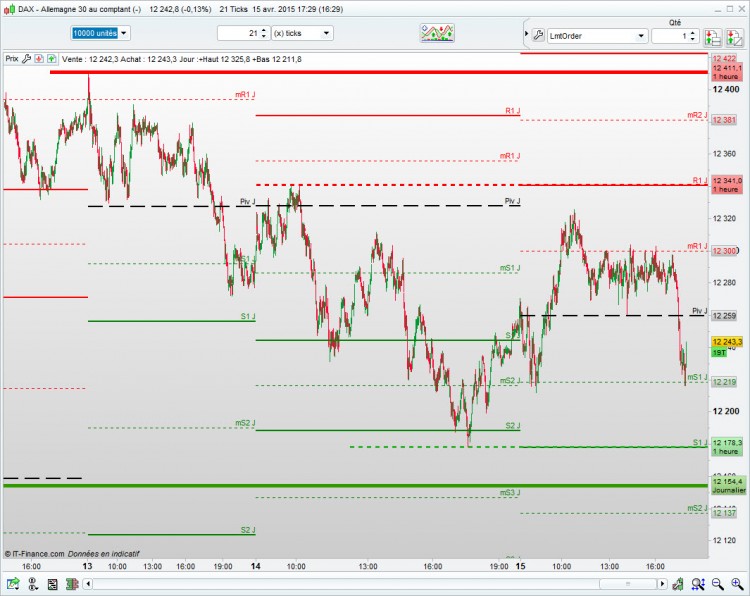Open the chart export icon at bottom left
Image resolution: width=750 pixels, height=596 pixels.
click(x=13, y=584)
